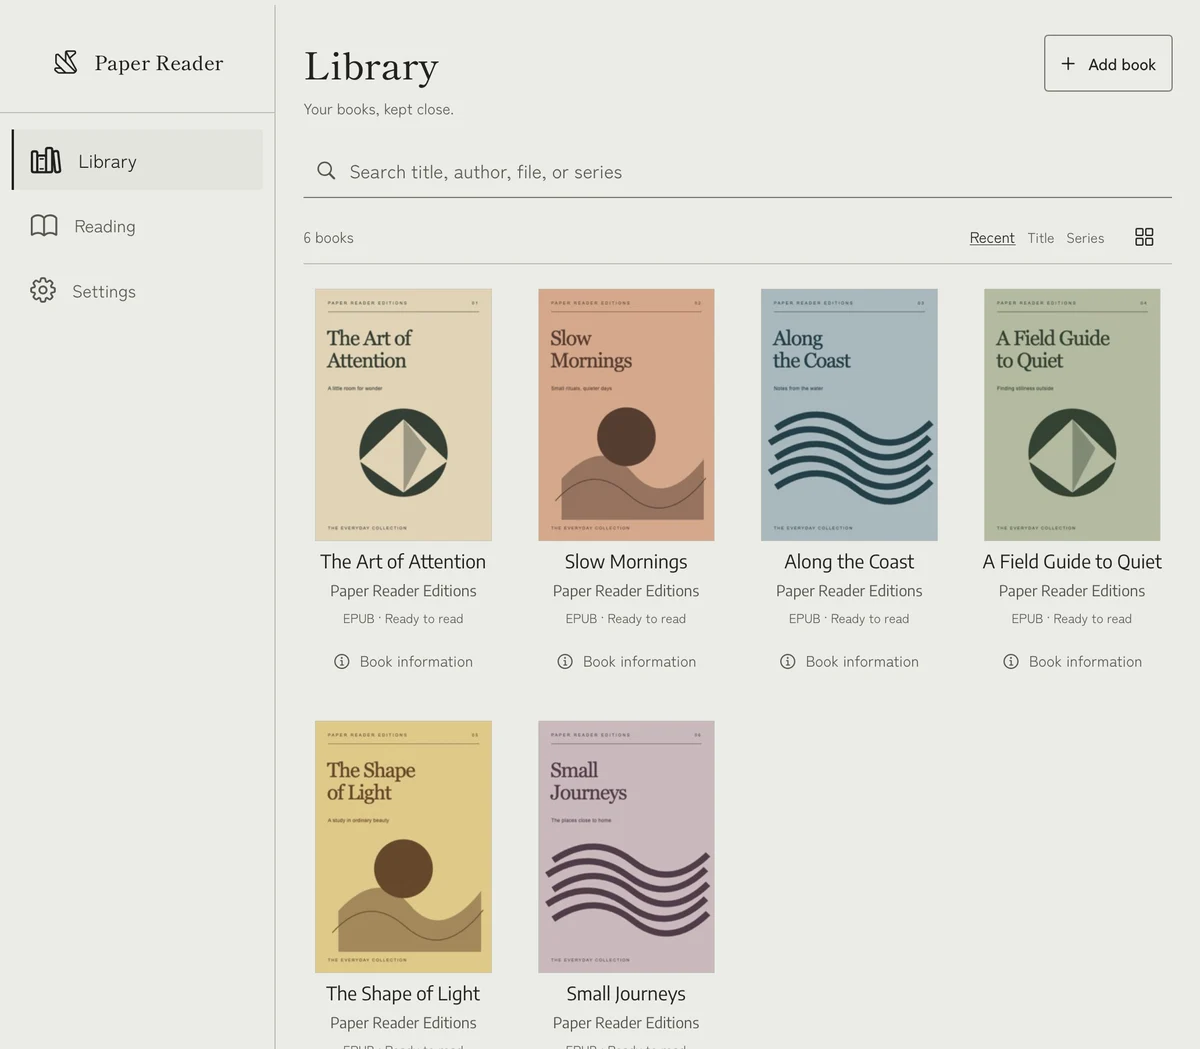
Task: Open Book information for Slow Mornings
Action: click(626, 661)
